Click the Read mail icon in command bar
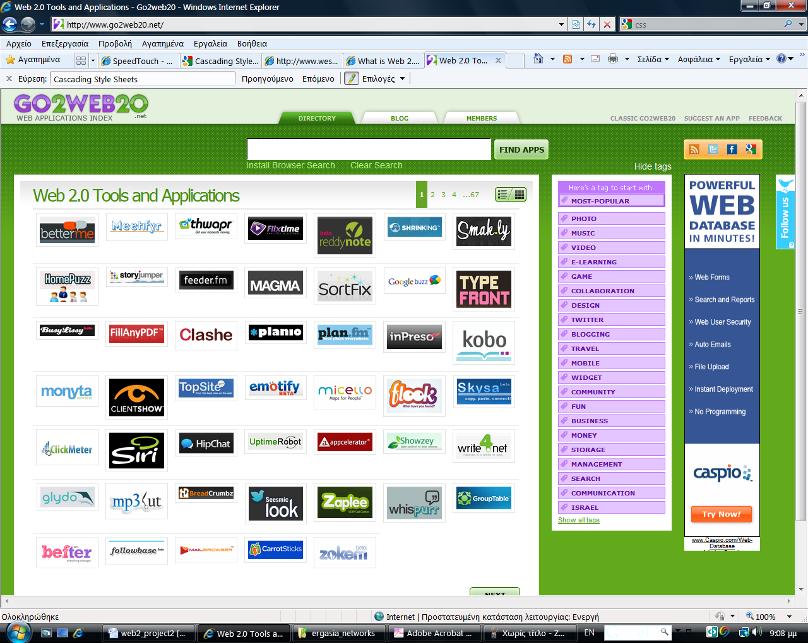Viewport: 808px width, 643px height. (595, 59)
